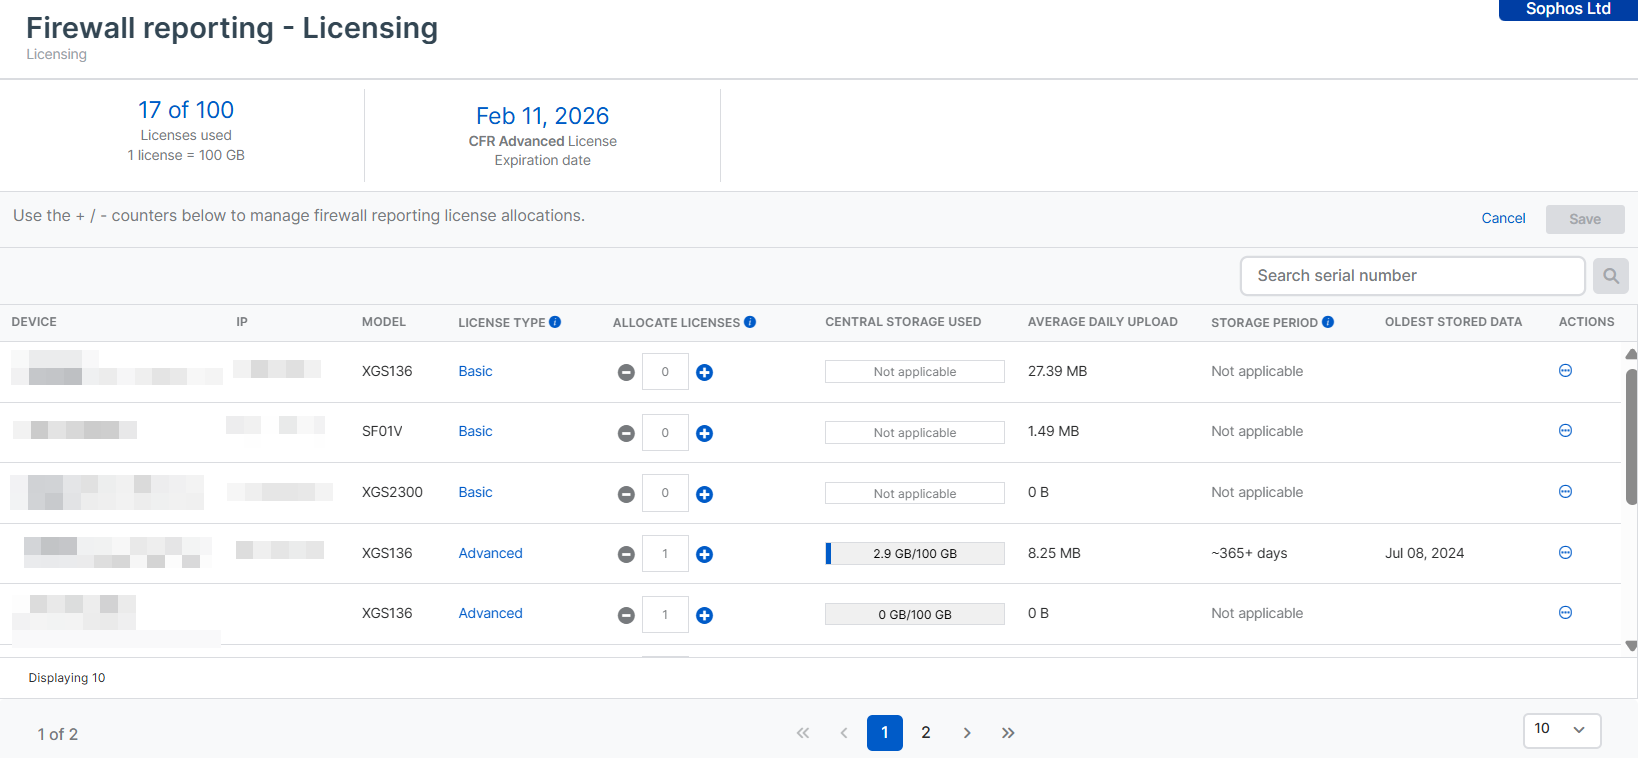Increase license allocation for the SF01V device
The height and width of the screenshot is (758, 1638).
click(704, 433)
